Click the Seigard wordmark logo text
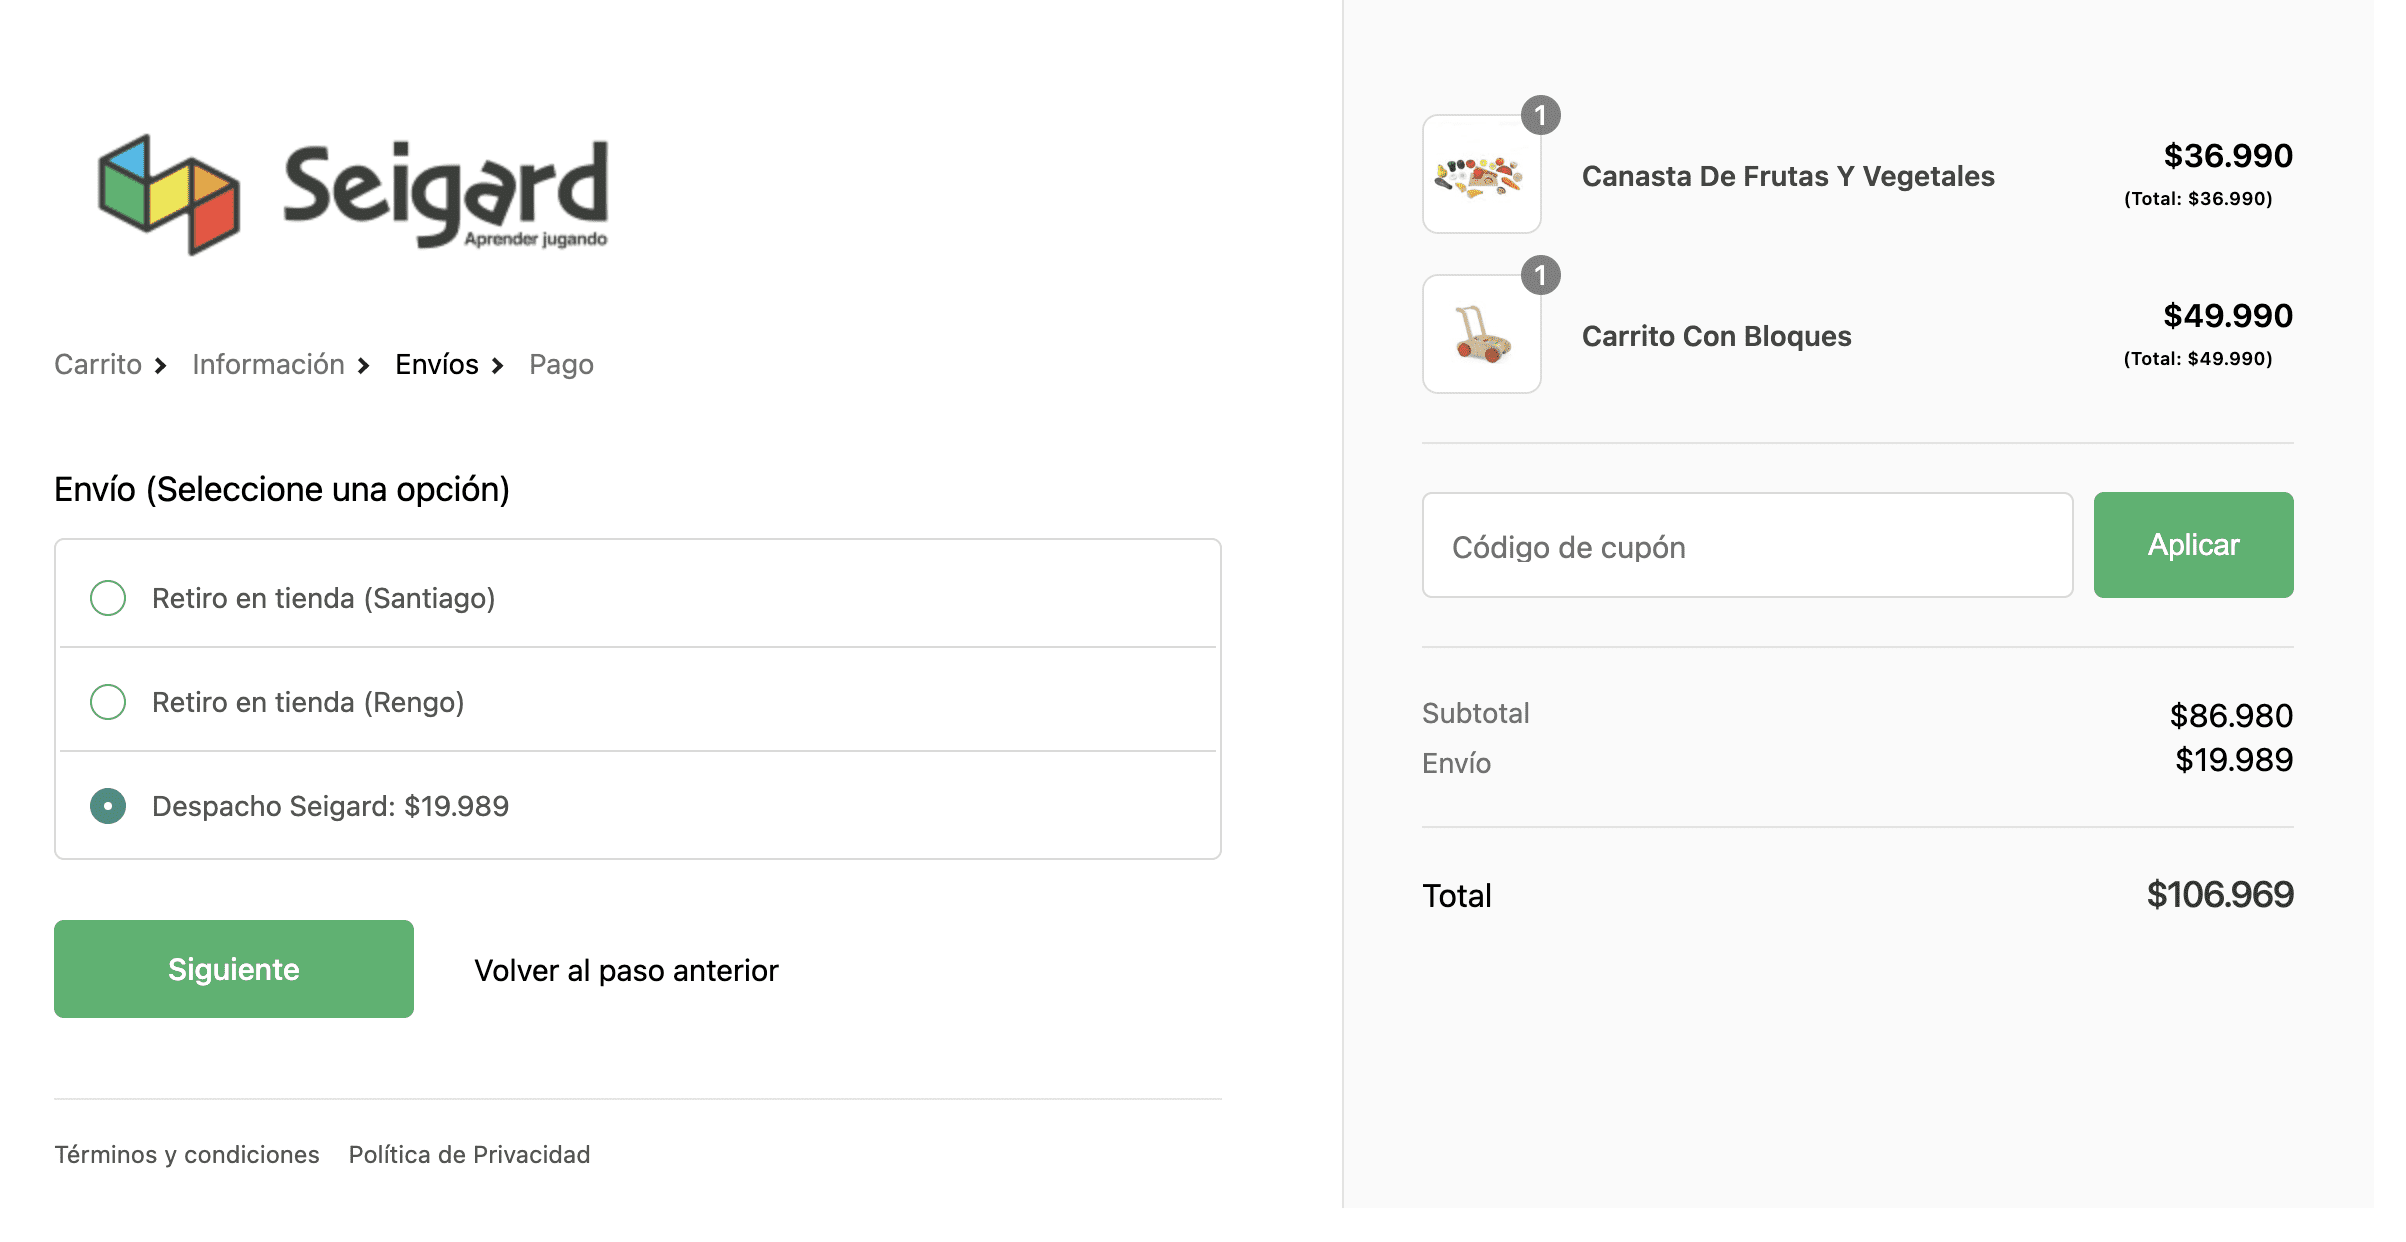 pyautogui.click(x=446, y=194)
